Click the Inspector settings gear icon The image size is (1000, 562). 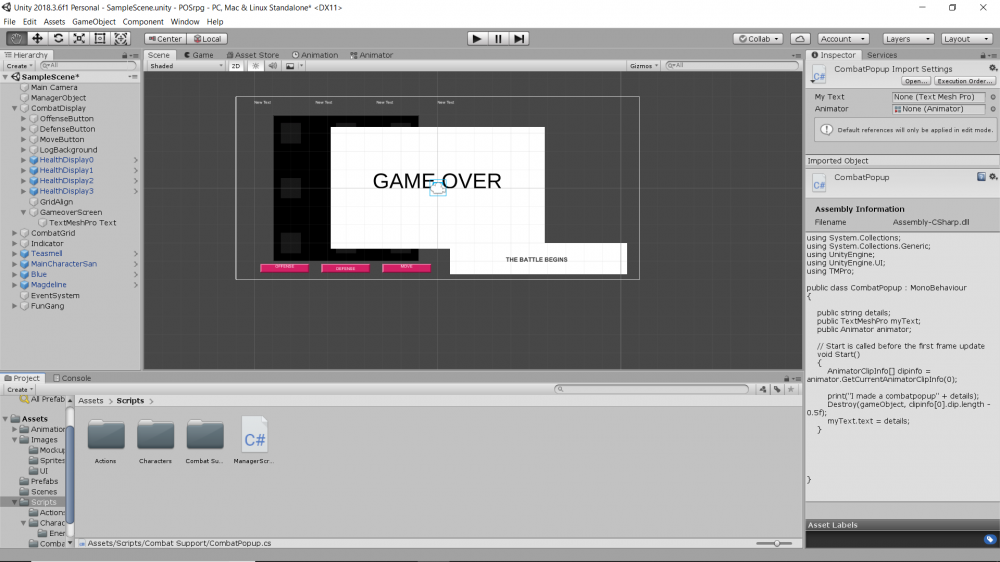(992, 68)
